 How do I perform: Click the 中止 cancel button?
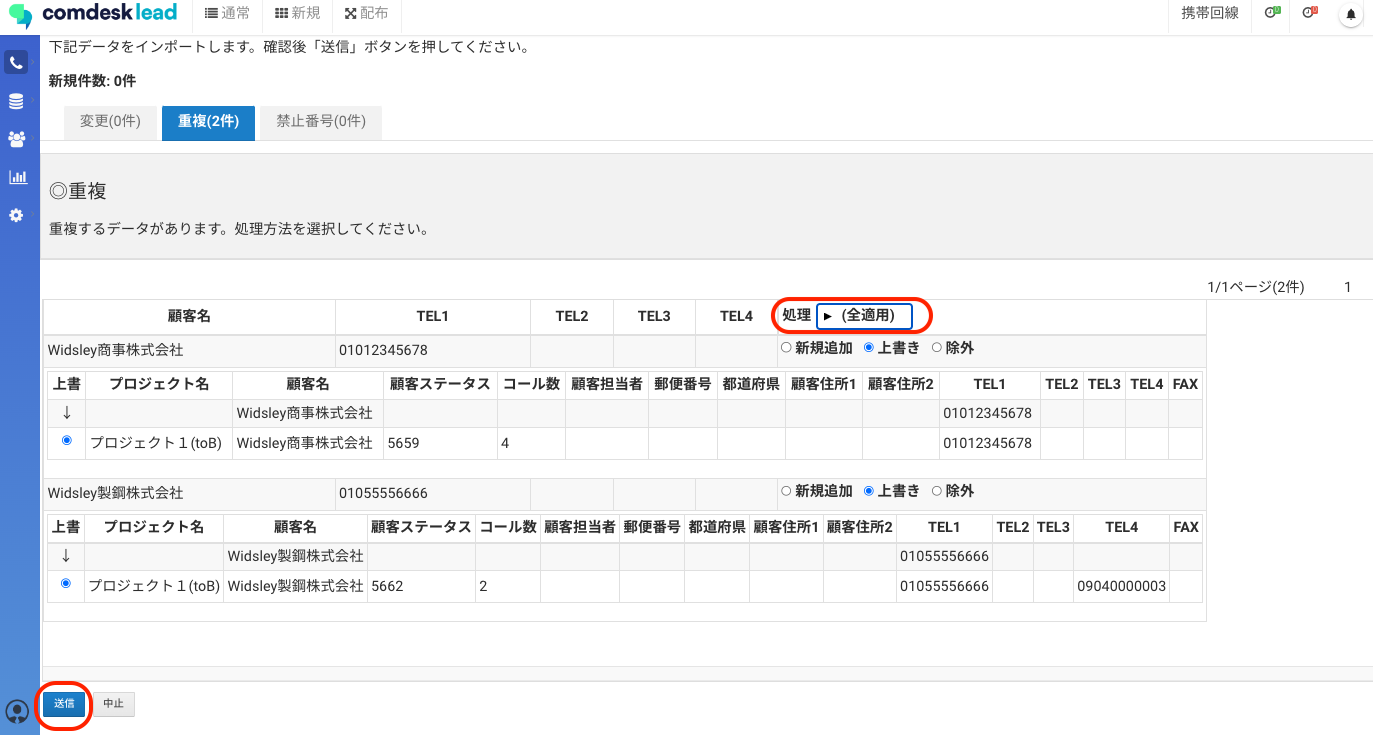click(x=113, y=704)
